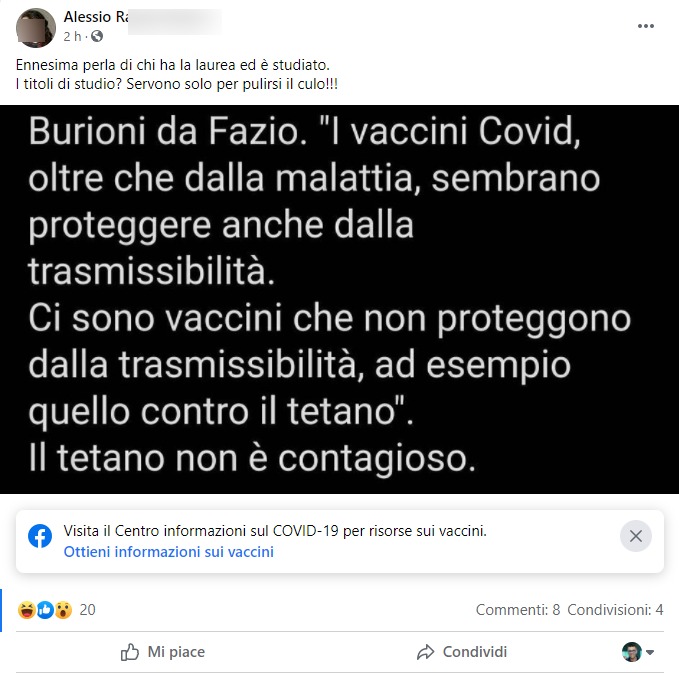679x677 pixels.
Task: Click the small commenting-as avatar
Action: point(632,652)
